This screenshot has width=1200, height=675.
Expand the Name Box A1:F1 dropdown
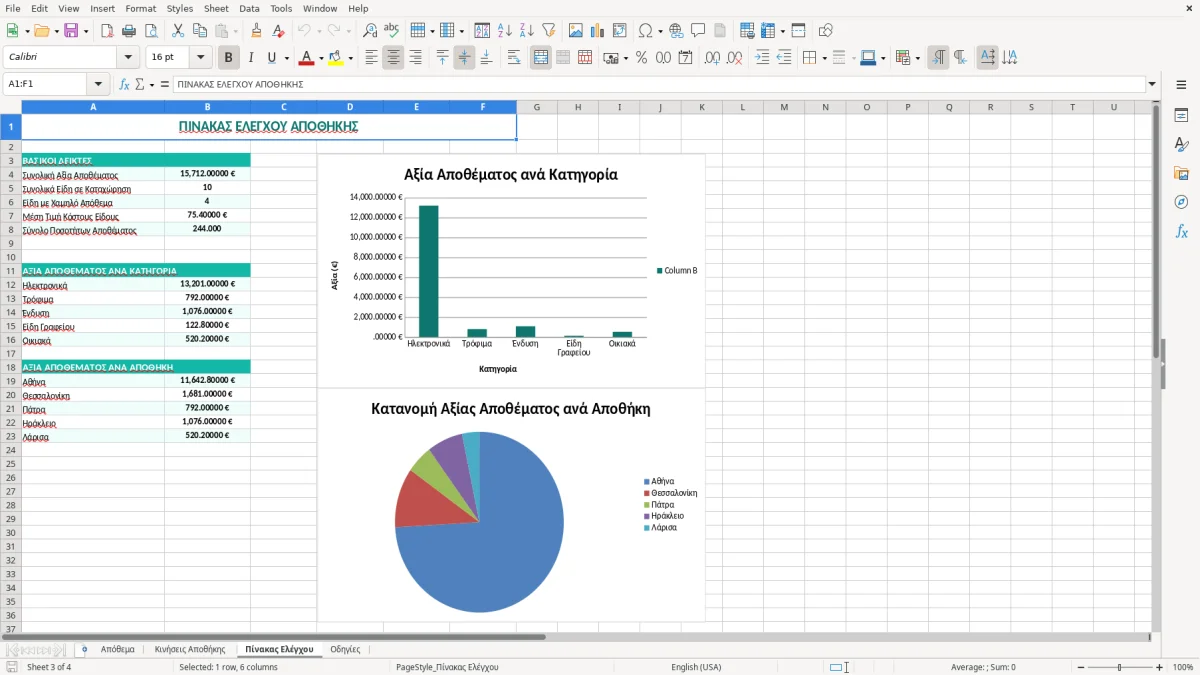coord(98,85)
